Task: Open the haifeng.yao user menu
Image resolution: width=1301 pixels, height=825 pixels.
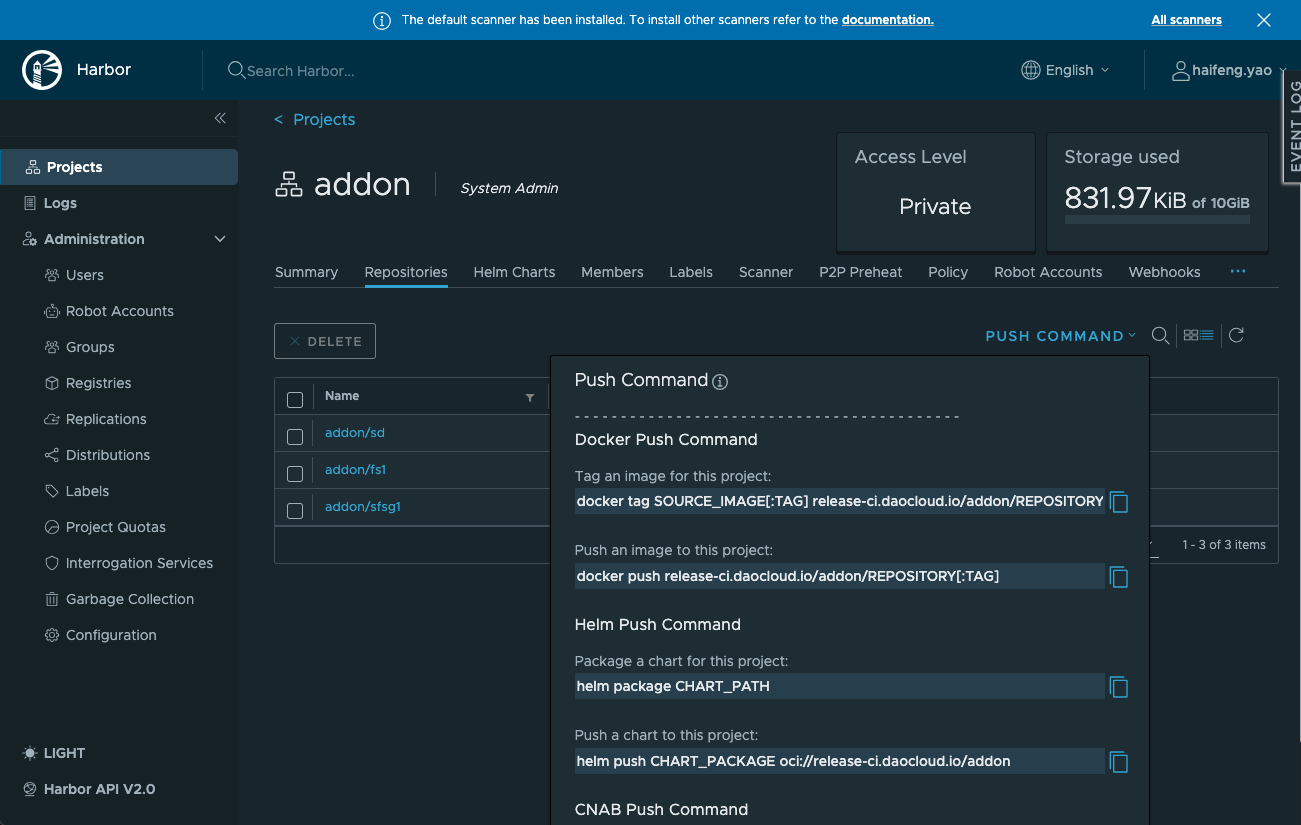Action: pos(1231,70)
